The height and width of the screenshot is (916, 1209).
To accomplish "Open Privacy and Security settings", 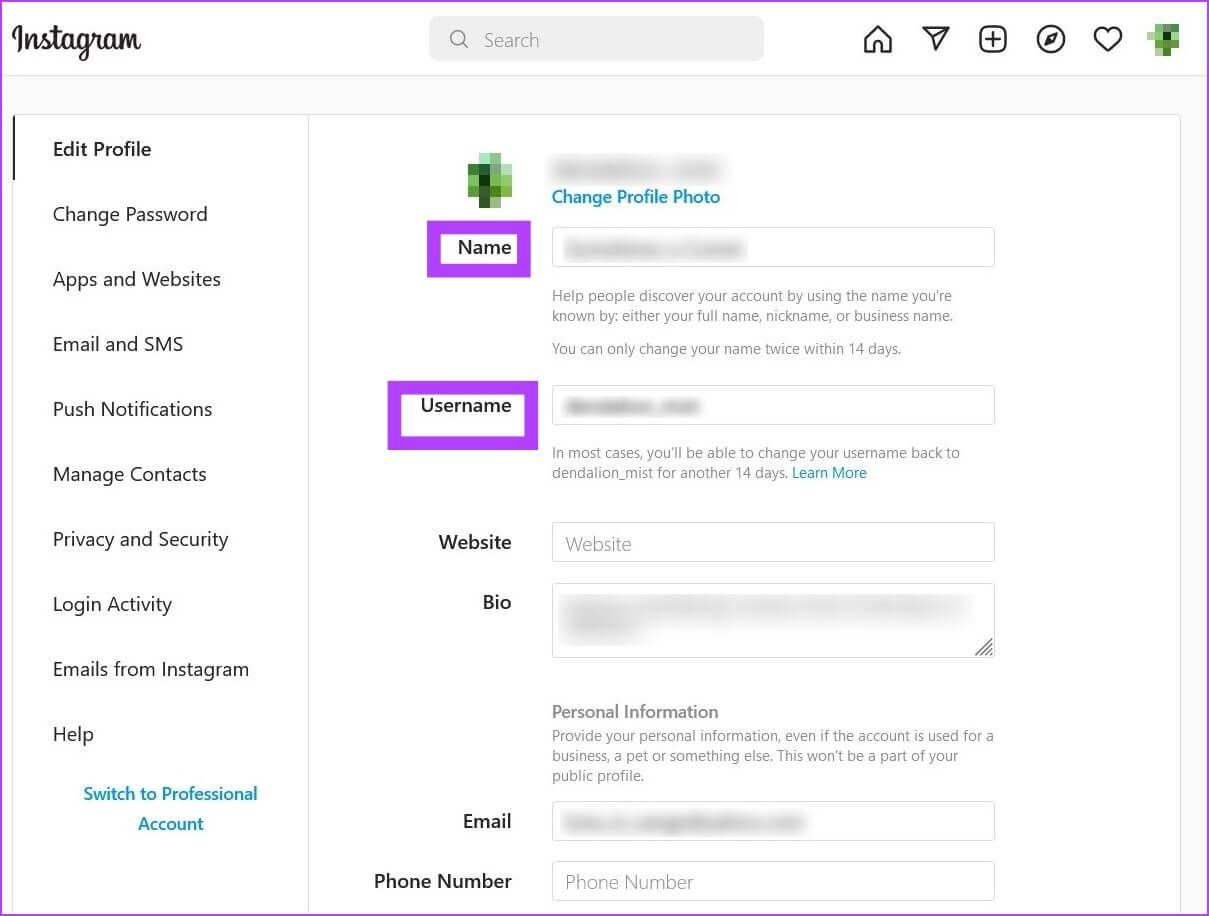I will 140,539.
